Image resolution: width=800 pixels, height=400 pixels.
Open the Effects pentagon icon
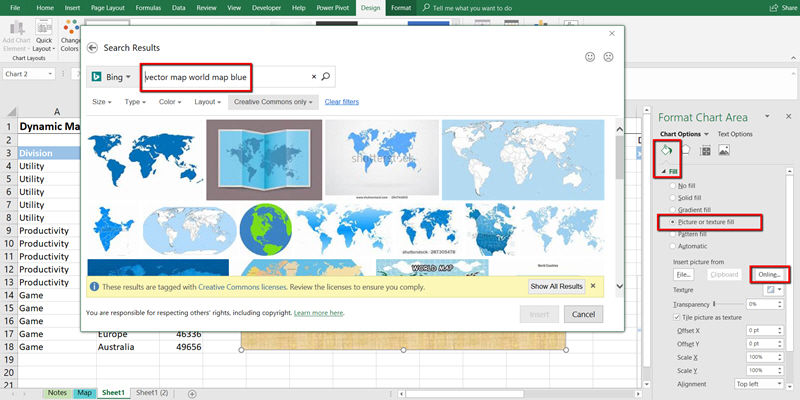tap(686, 151)
